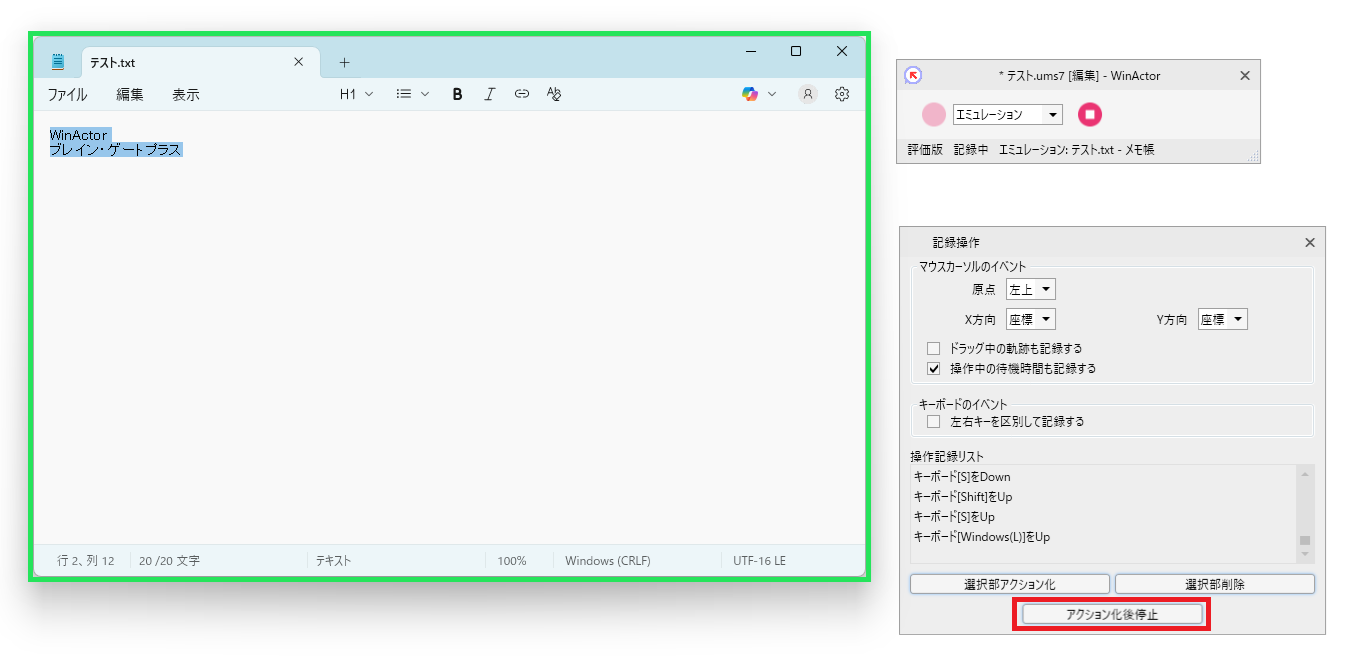
Task: Maximize the Notepad window
Action: point(796,51)
